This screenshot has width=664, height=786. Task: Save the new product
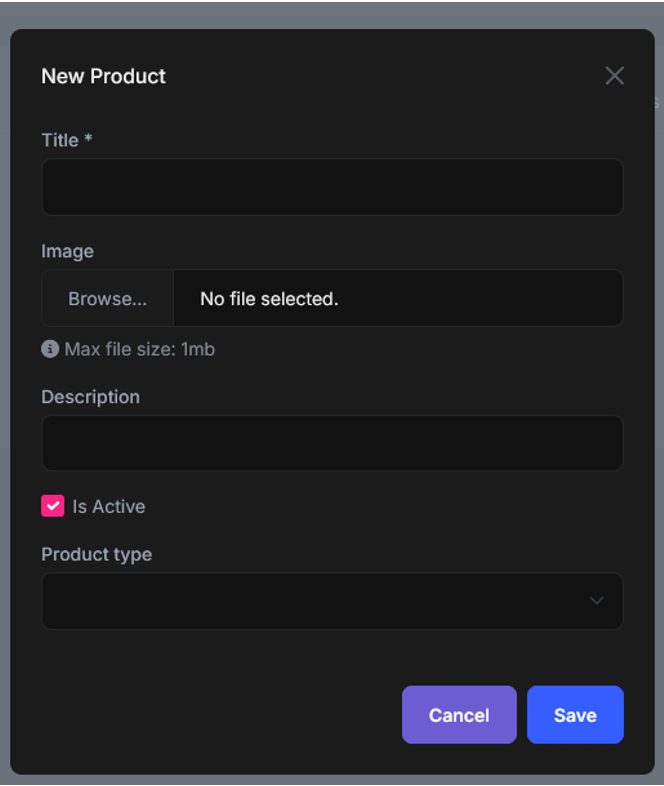[x=575, y=715]
